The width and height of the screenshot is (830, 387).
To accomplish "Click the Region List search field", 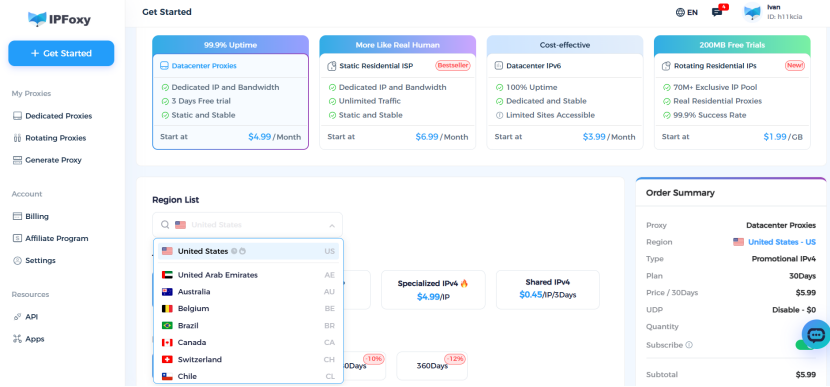I will point(247,225).
